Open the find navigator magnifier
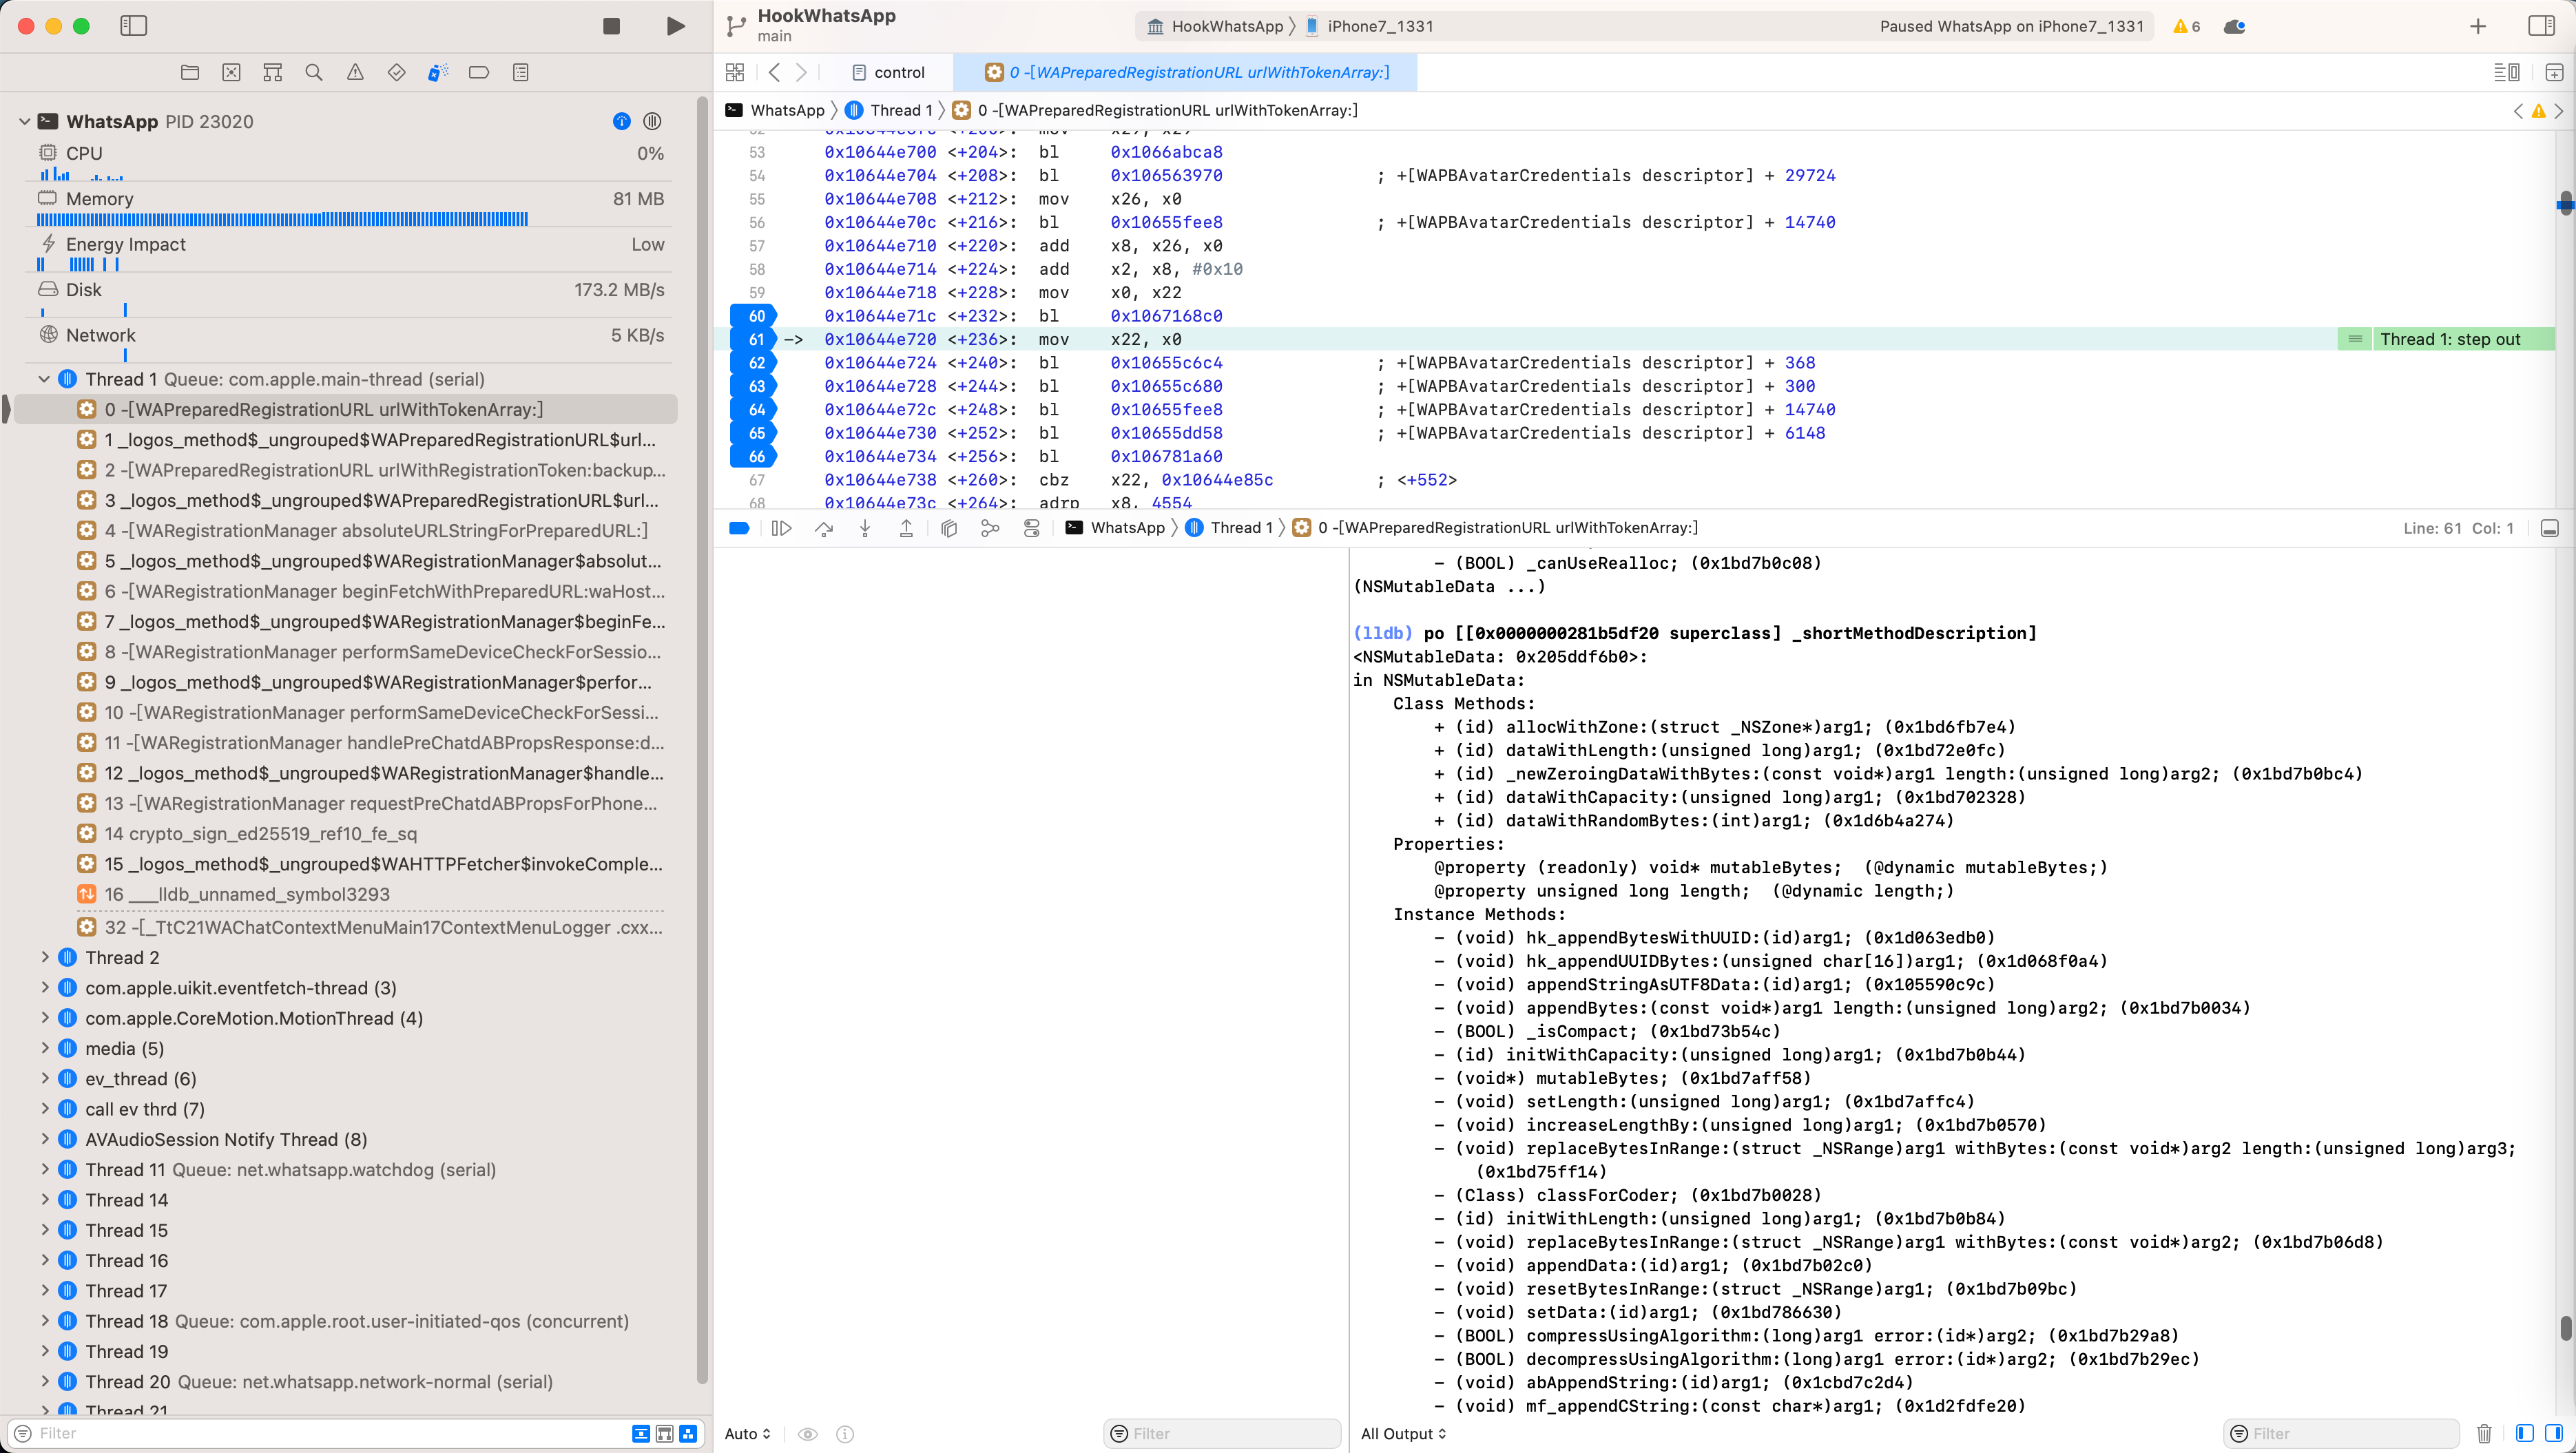Screen dimensions: 2576x1453 pos(314,72)
